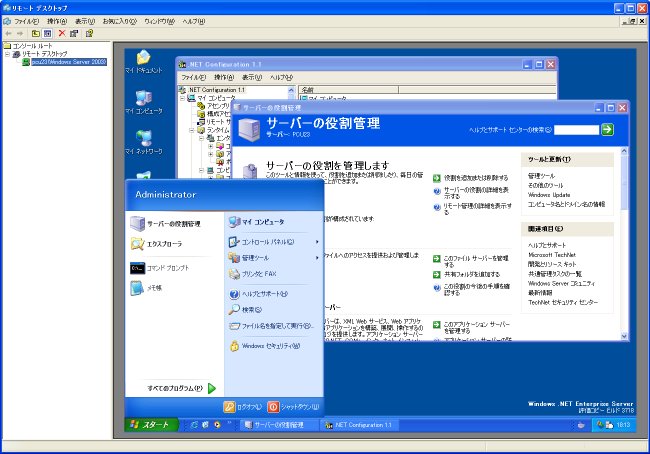The width and height of the screenshot is (650, 454).
Task: Click コンピュータ名とドメイン名の情報 link
Action: point(566,204)
